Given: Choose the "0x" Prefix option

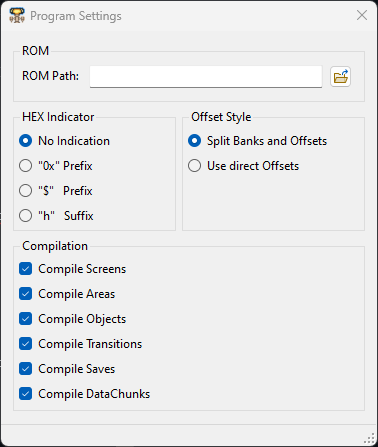Looking at the screenshot, I should click(26, 166).
